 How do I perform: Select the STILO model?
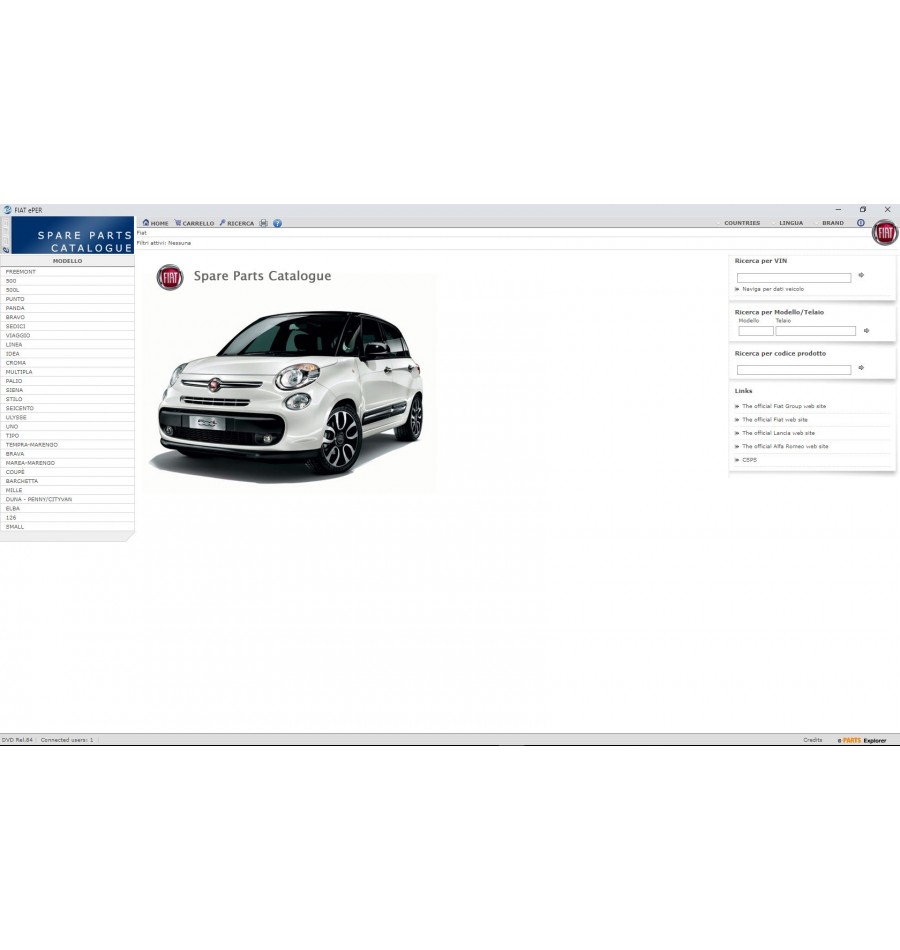coord(67,399)
